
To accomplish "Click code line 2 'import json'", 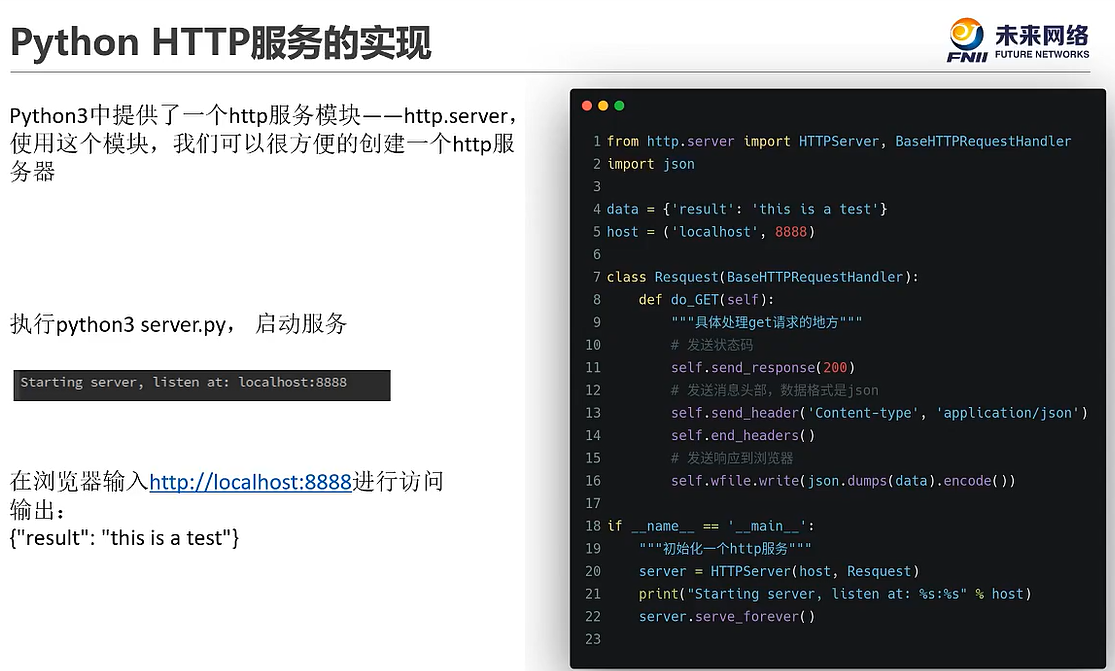I will (x=651, y=164).
